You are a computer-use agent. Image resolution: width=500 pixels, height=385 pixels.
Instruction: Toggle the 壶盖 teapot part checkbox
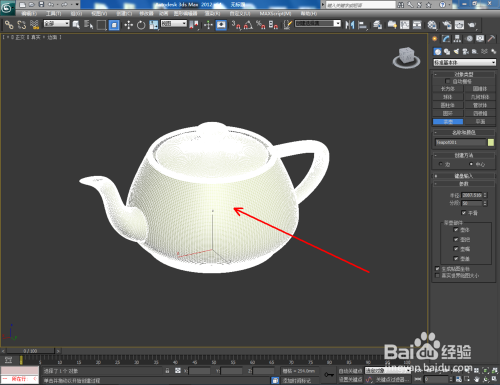pos(456,258)
